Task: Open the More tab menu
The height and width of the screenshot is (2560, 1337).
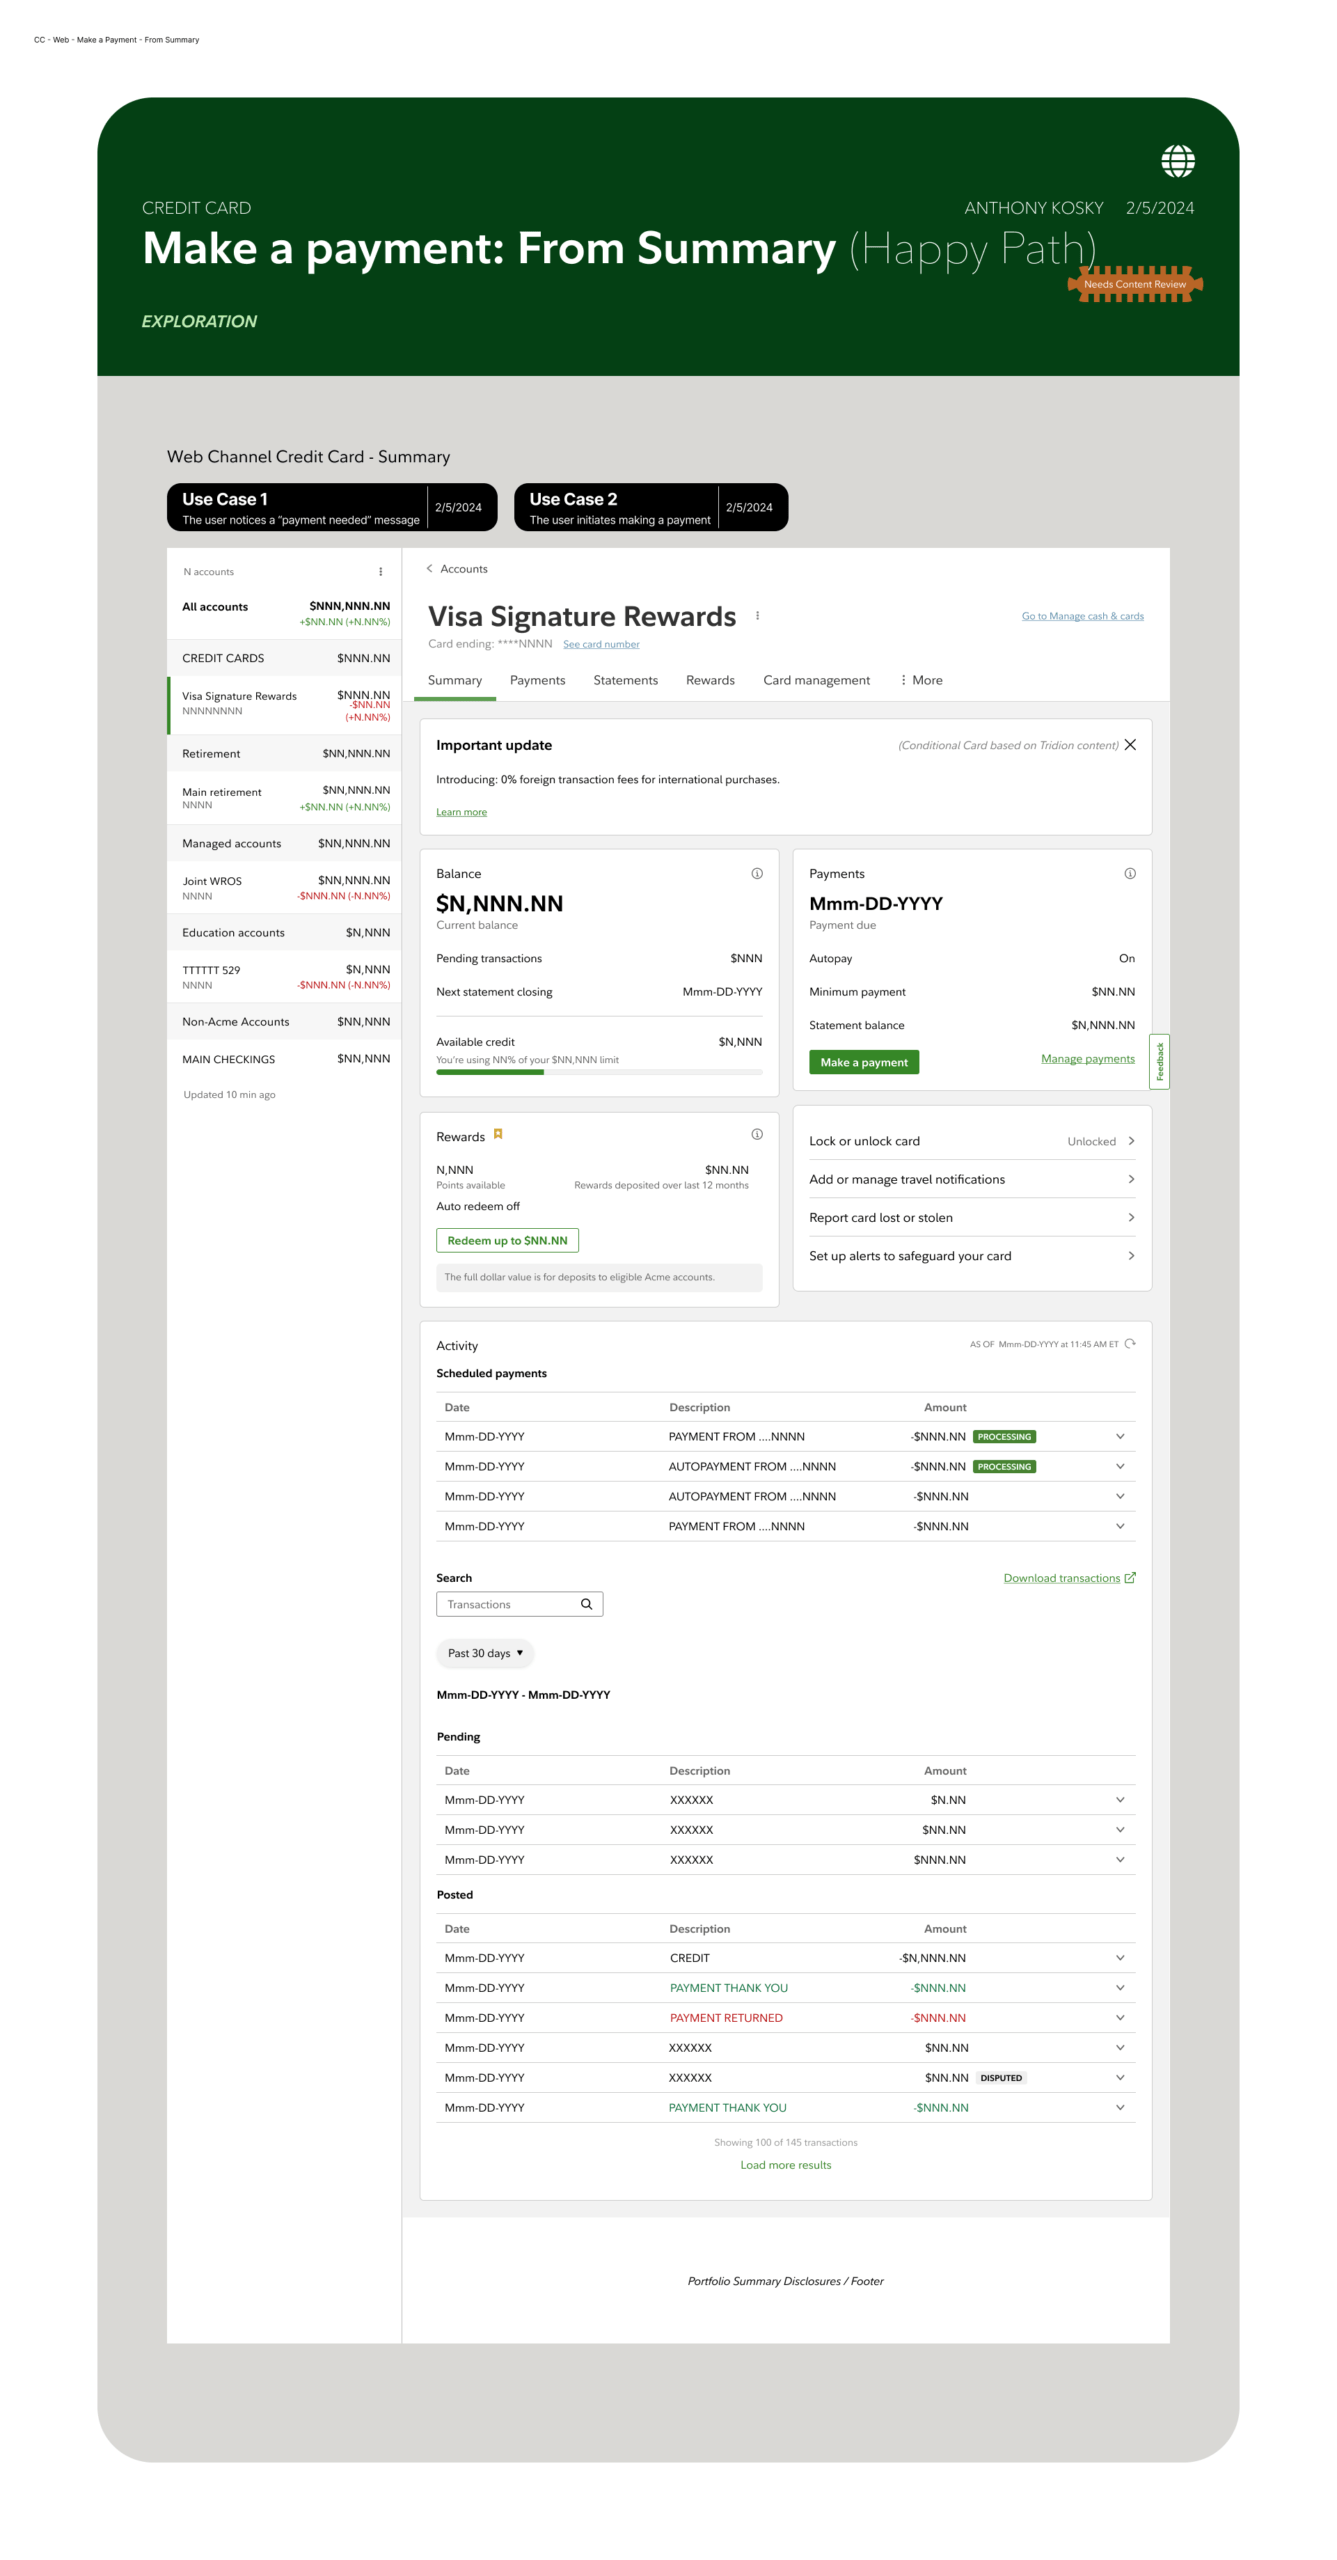Action: tap(921, 680)
